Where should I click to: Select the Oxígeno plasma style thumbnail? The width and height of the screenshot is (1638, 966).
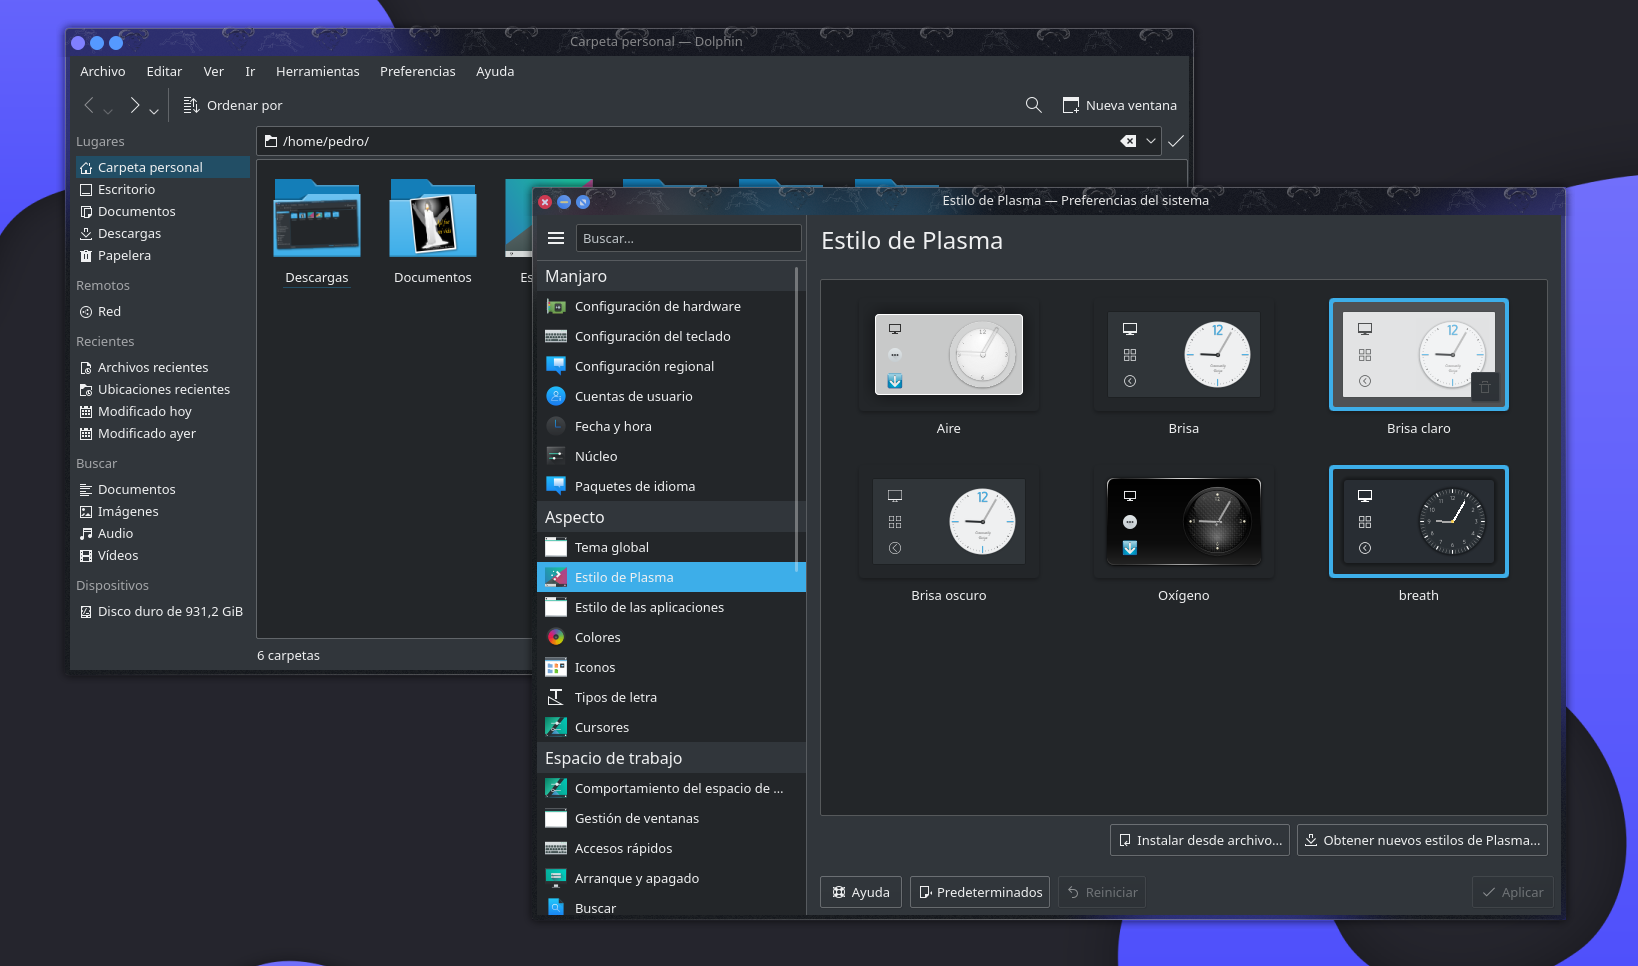pyautogui.click(x=1184, y=521)
